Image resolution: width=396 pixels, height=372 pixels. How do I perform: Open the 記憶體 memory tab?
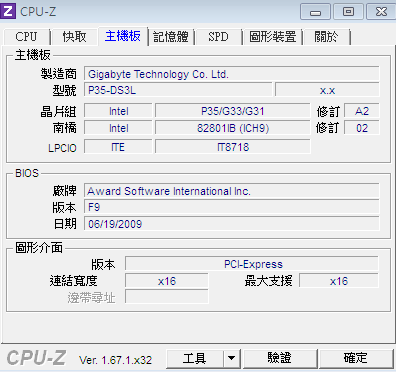pyautogui.click(x=171, y=37)
